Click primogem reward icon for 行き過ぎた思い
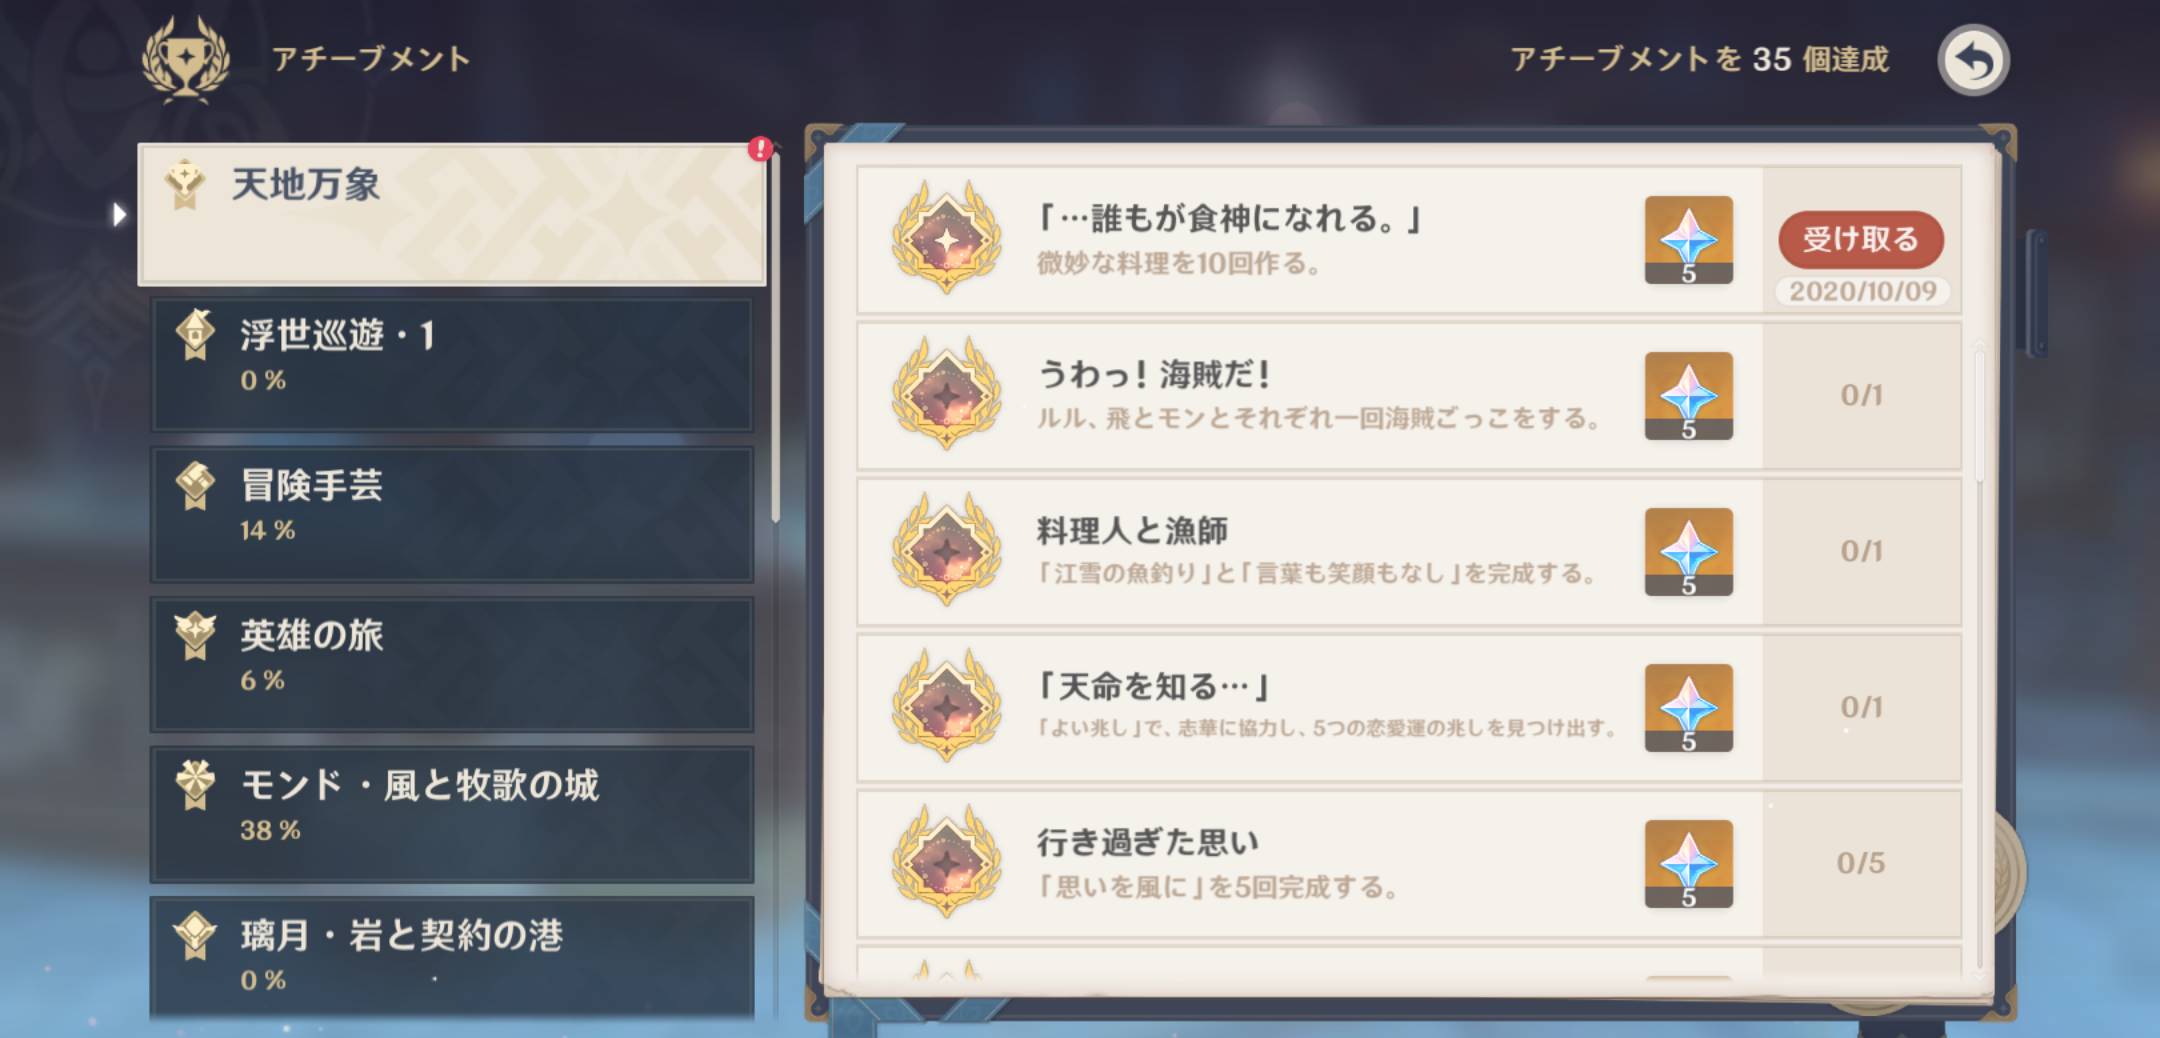The height and width of the screenshot is (1038, 2160). [x=1688, y=864]
